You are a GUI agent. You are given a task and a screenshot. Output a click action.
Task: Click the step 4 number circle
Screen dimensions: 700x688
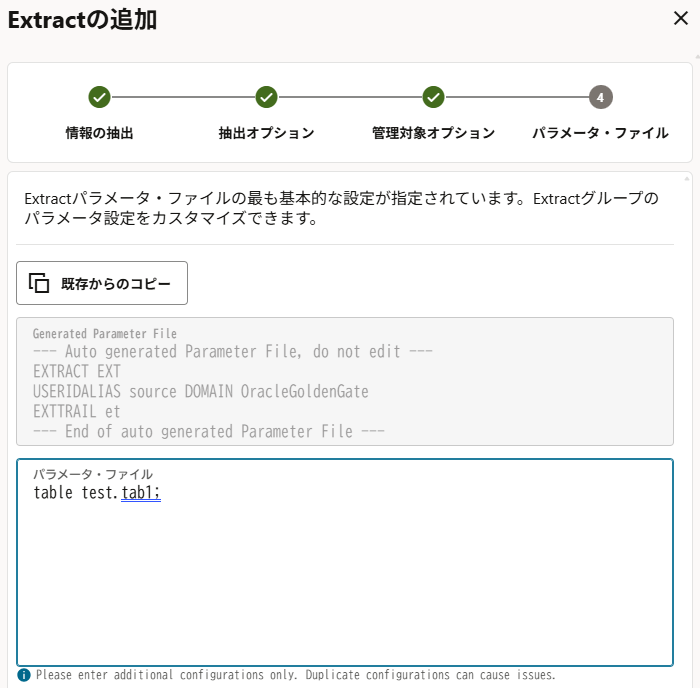pyautogui.click(x=600, y=97)
